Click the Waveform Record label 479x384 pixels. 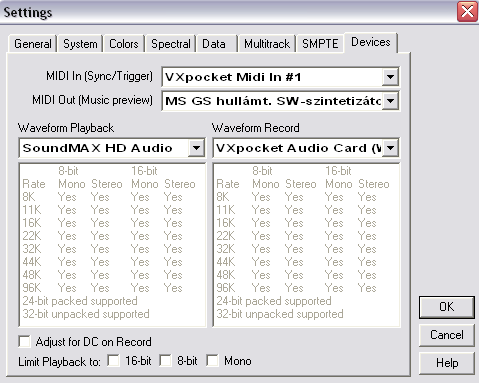tap(256, 128)
